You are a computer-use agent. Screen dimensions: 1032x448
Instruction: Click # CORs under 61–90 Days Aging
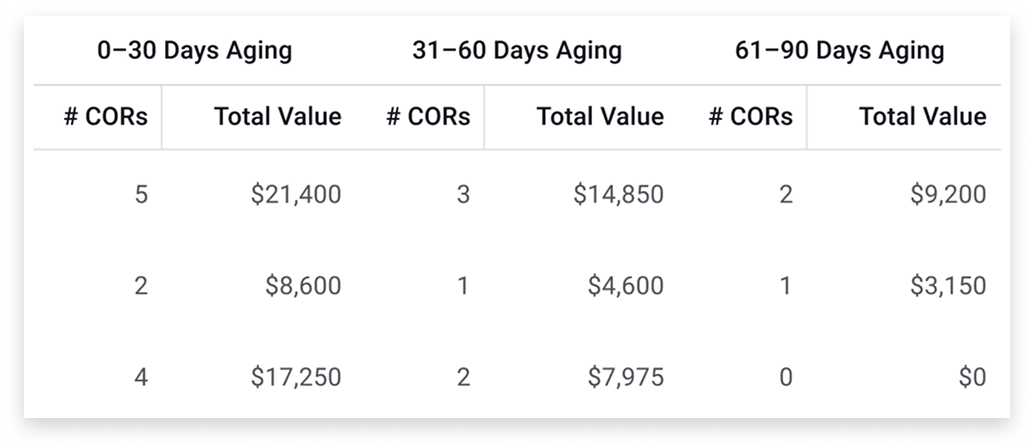tap(751, 116)
